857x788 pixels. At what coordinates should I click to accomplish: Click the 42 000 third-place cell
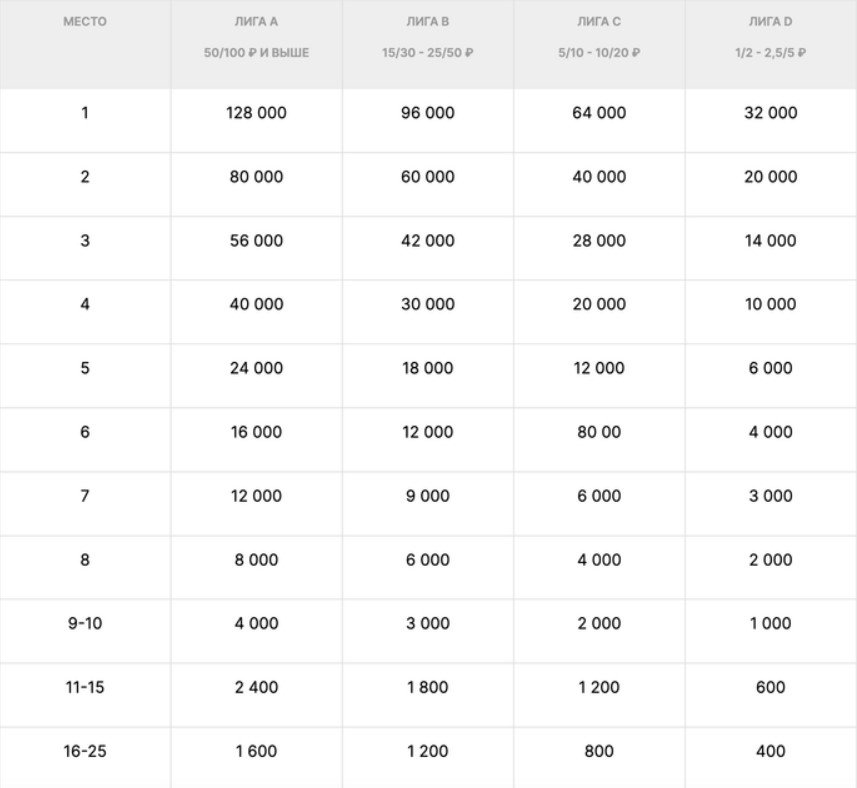click(x=428, y=241)
